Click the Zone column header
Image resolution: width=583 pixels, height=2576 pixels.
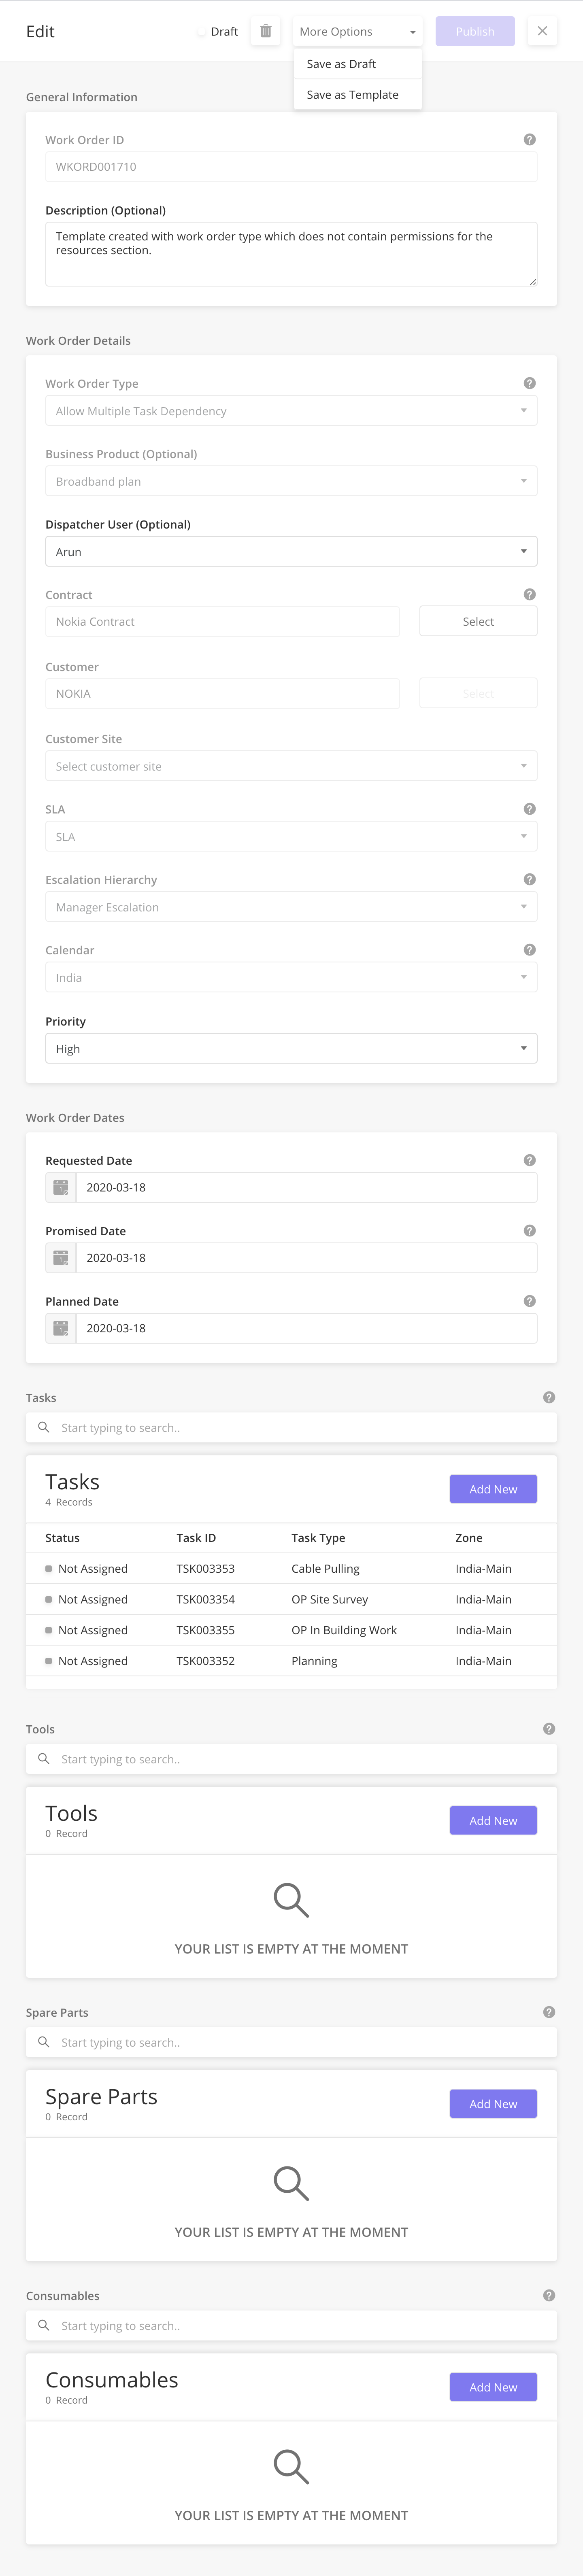click(469, 1538)
